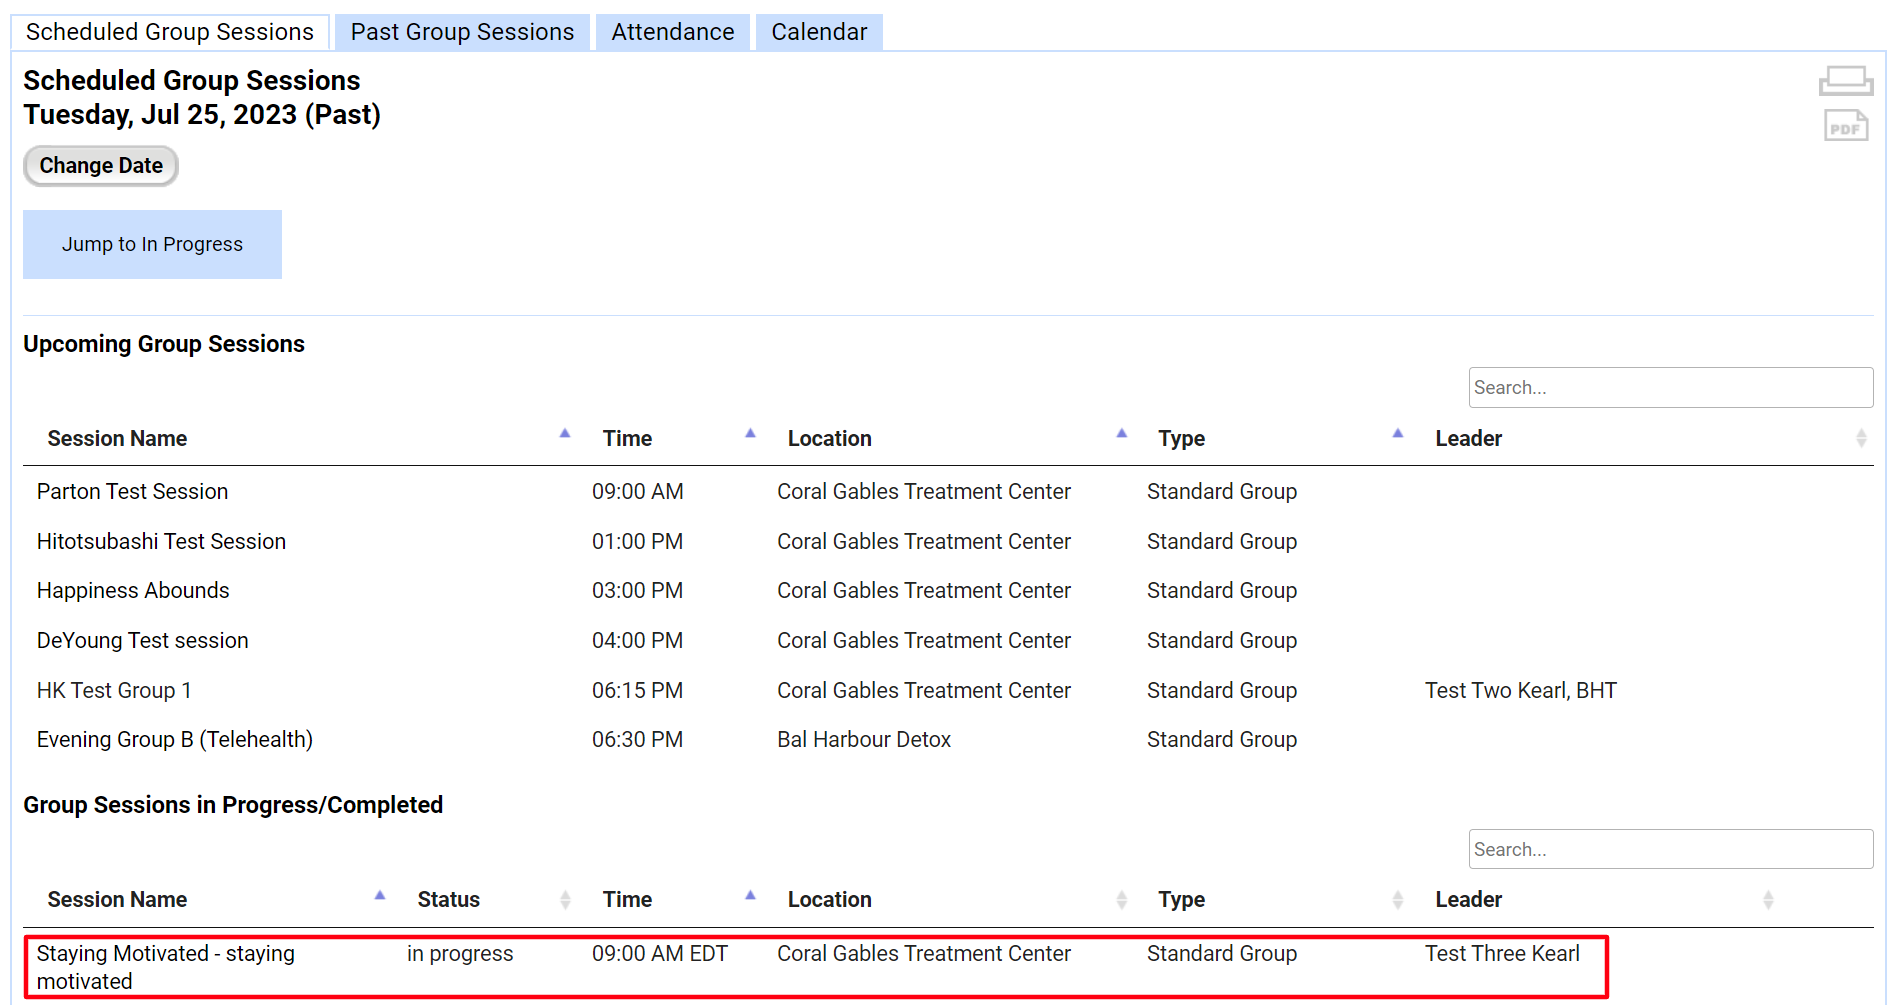Sort upcoming sessions by Type arrow
1898x1005 pixels.
click(x=1397, y=435)
